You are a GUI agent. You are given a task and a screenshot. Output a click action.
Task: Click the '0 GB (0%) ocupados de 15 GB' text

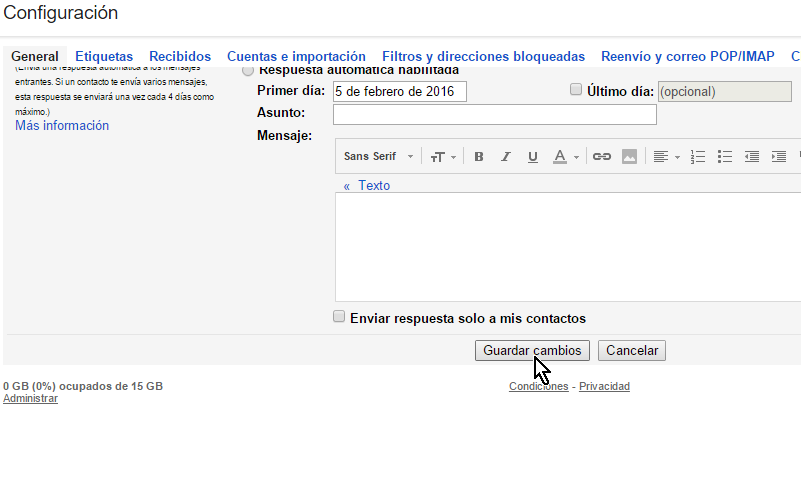pos(83,386)
